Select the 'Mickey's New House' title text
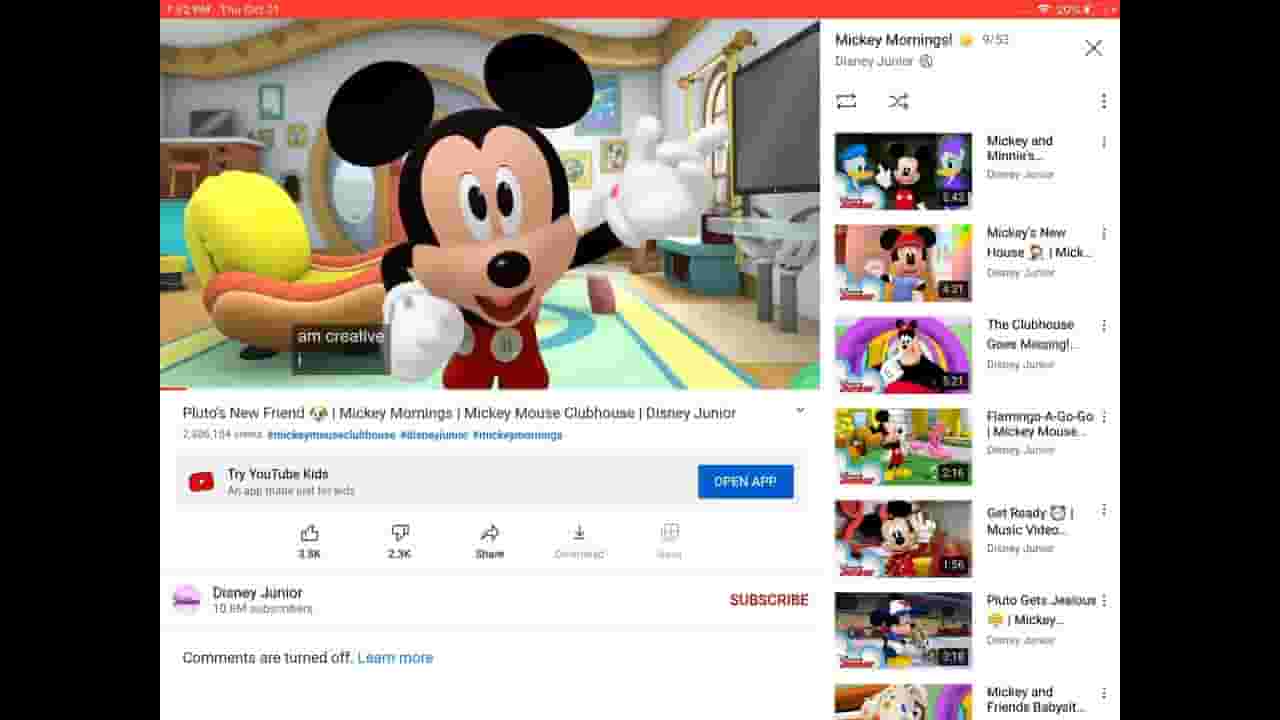 coord(1039,242)
